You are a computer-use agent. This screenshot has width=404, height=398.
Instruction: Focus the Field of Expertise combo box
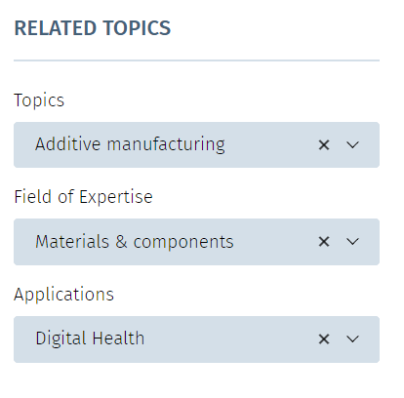197,242
